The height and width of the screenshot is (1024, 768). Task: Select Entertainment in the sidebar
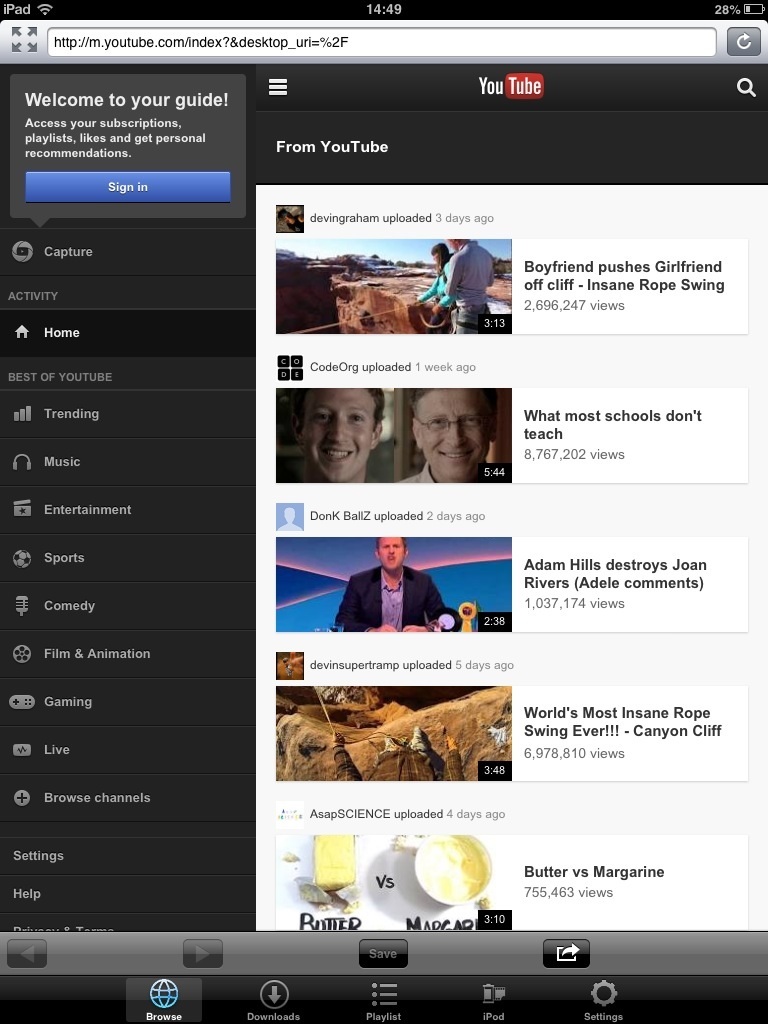[x=128, y=510]
